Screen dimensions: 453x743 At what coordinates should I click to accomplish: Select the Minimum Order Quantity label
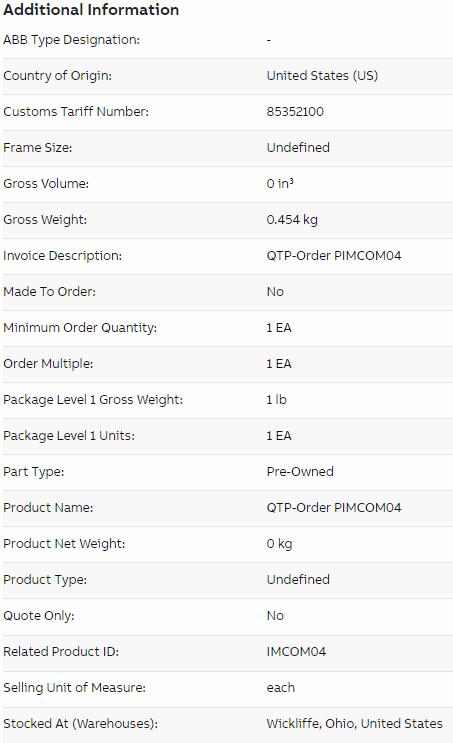point(80,328)
